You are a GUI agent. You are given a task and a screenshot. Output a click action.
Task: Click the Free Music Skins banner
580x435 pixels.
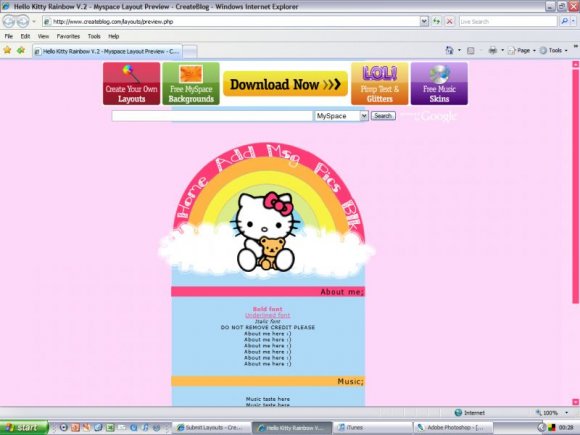pyautogui.click(x=439, y=84)
